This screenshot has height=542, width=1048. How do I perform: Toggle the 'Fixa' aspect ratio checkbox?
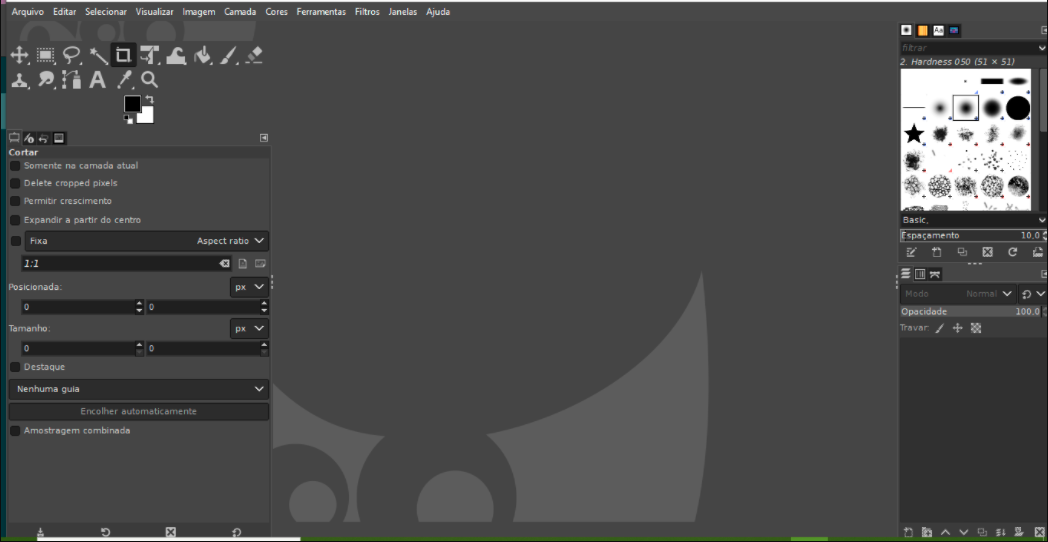coord(16,241)
